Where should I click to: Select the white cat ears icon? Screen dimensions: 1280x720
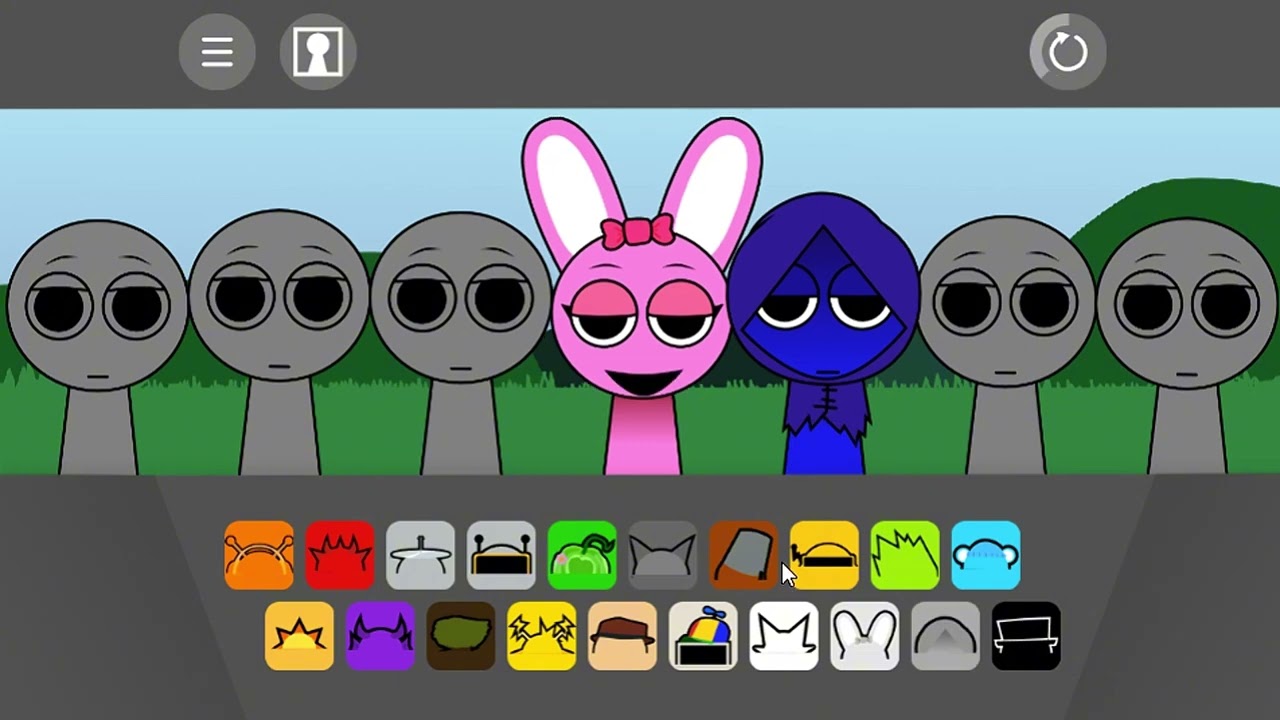tap(784, 636)
